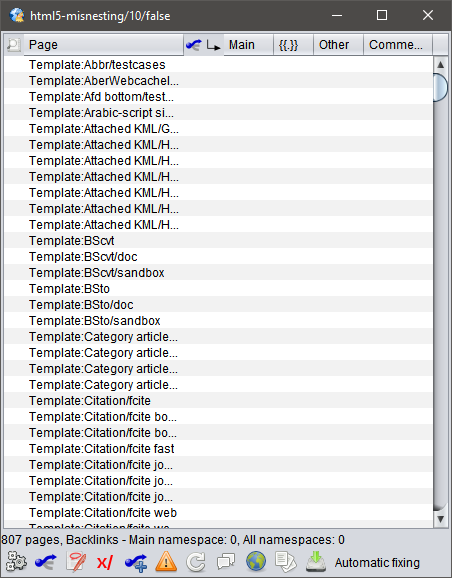Click the scrollbar down arrow
The image size is (452, 578).
[440, 519]
